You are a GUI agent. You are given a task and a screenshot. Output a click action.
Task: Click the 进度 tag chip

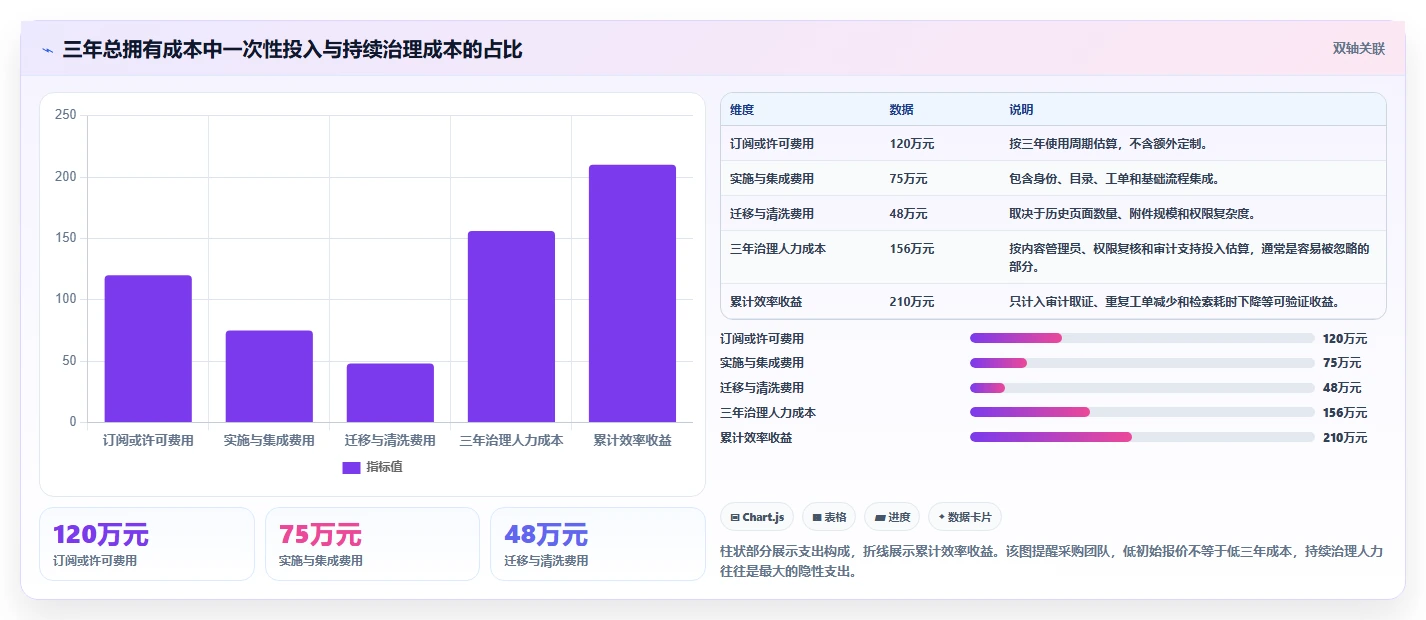(x=892, y=517)
